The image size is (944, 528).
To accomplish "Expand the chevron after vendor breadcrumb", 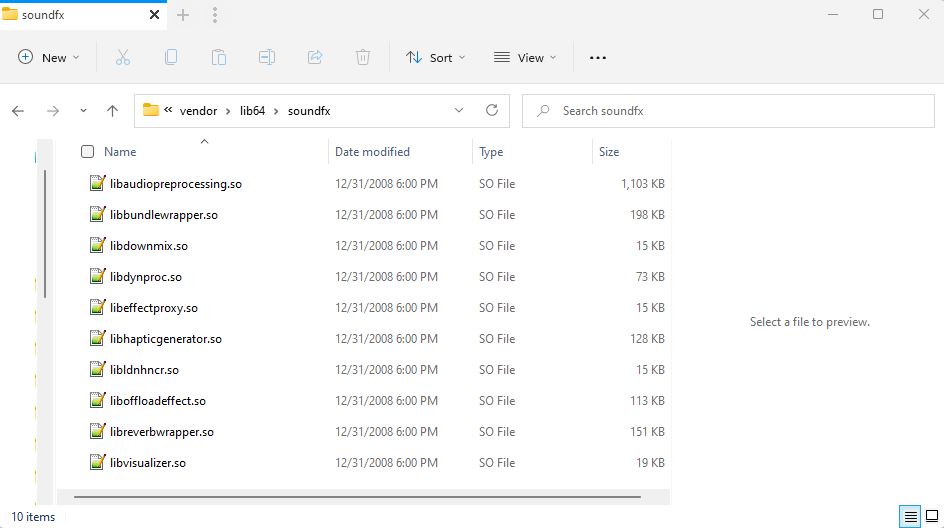I will click(x=228, y=111).
